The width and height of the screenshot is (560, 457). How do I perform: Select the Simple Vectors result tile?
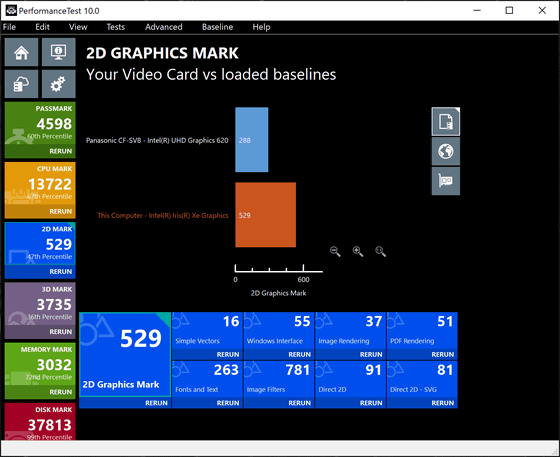[207, 331]
